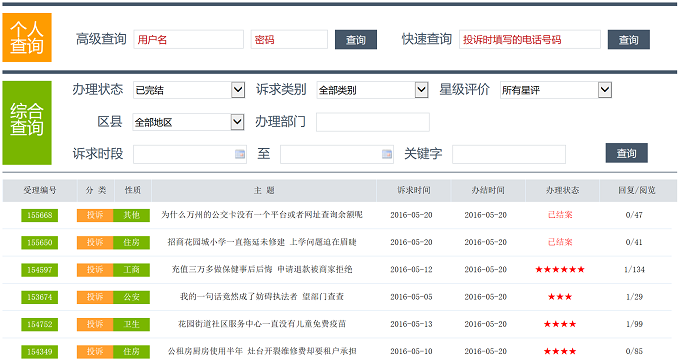The height and width of the screenshot is (360, 680).
Task: Expand the 诉求类别 dropdown showing 全部类别
Action: pyautogui.click(x=373, y=90)
